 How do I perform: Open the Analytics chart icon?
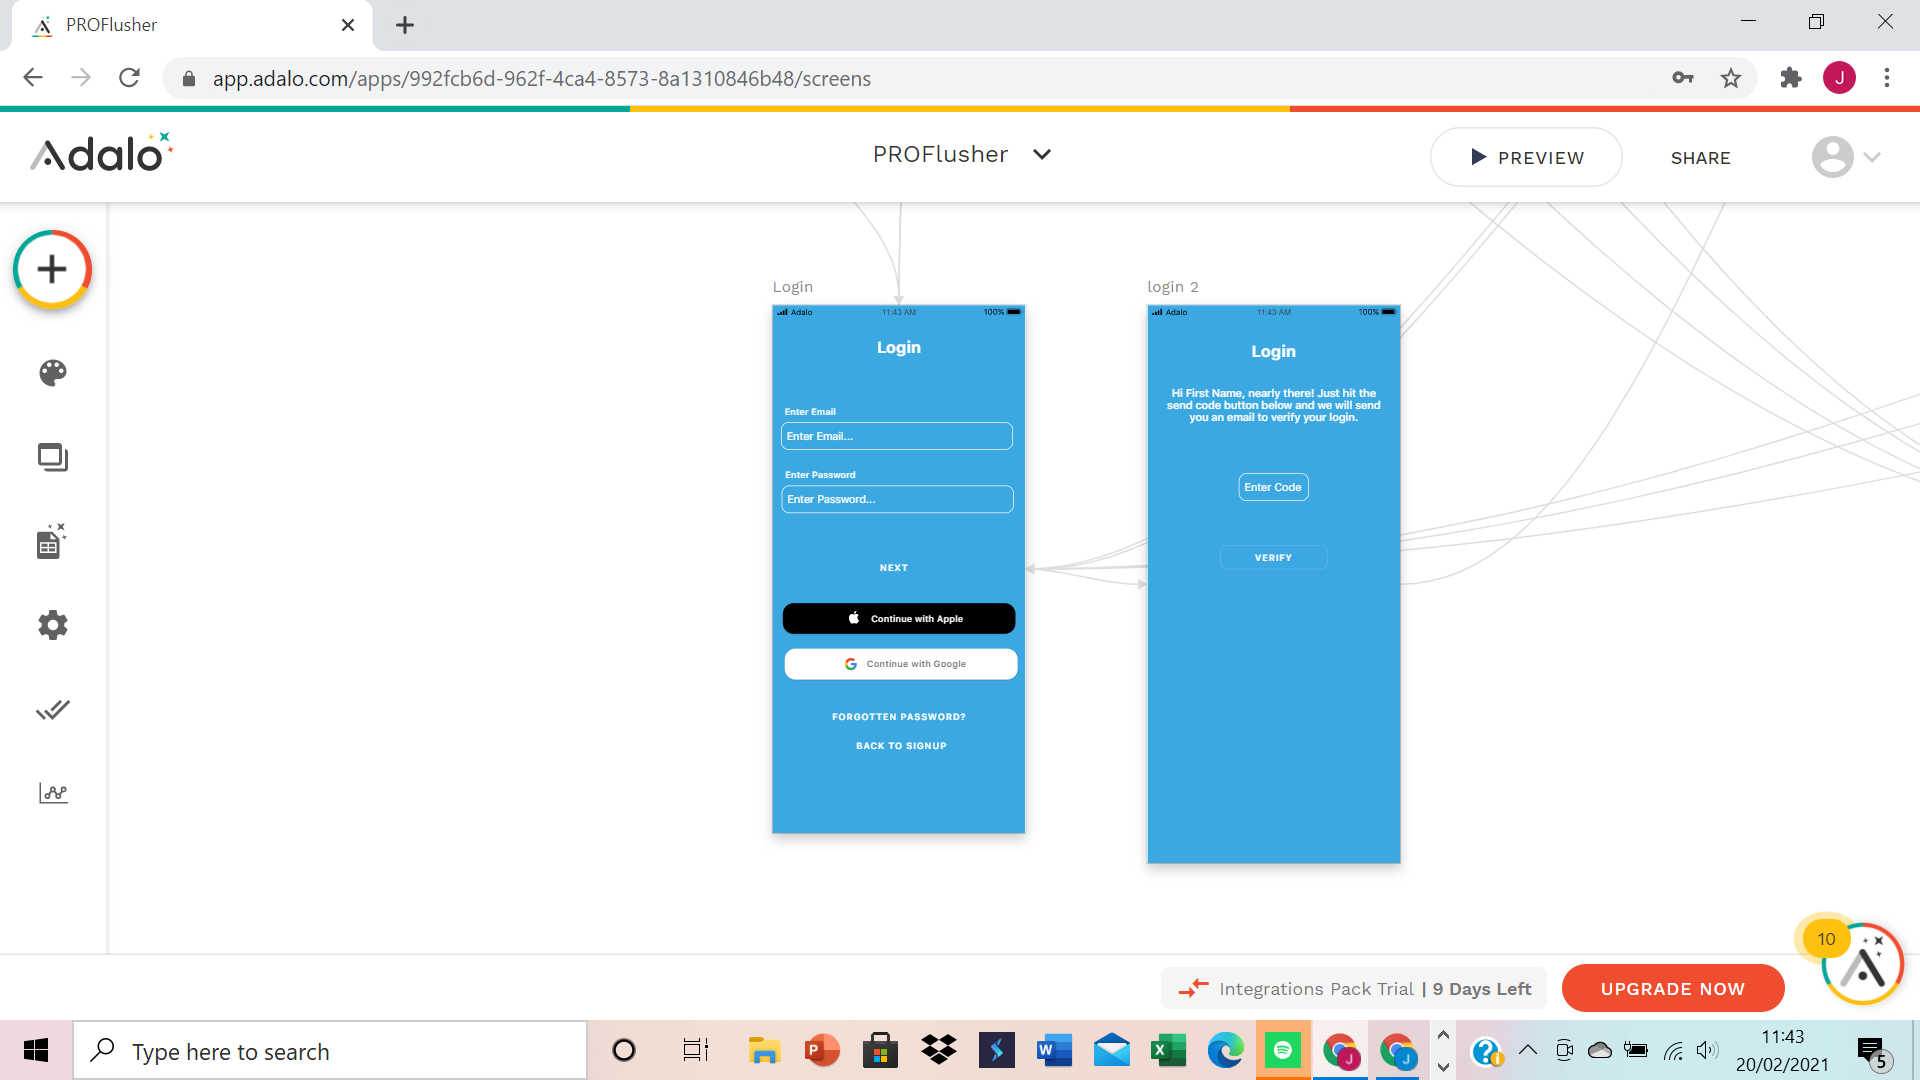52,793
